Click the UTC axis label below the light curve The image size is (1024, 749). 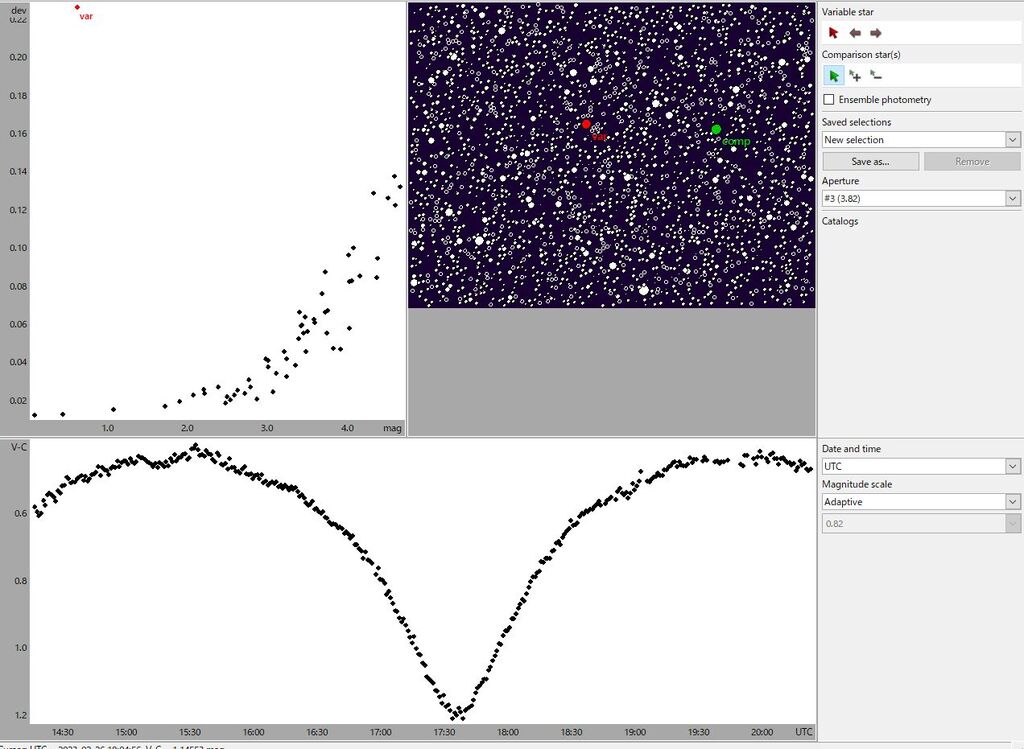[x=804, y=732]
